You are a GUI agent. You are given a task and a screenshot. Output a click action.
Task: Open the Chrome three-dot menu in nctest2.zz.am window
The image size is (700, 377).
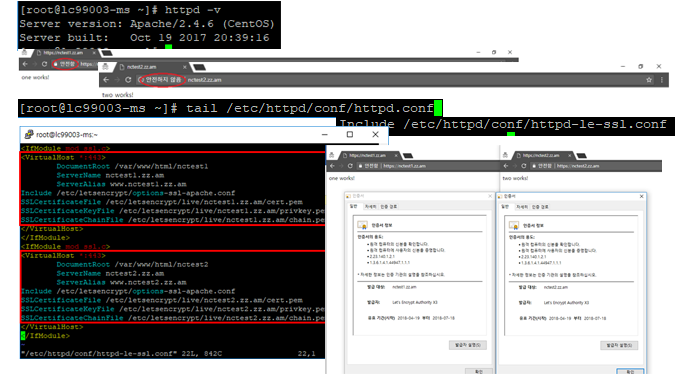pos(662,80)
